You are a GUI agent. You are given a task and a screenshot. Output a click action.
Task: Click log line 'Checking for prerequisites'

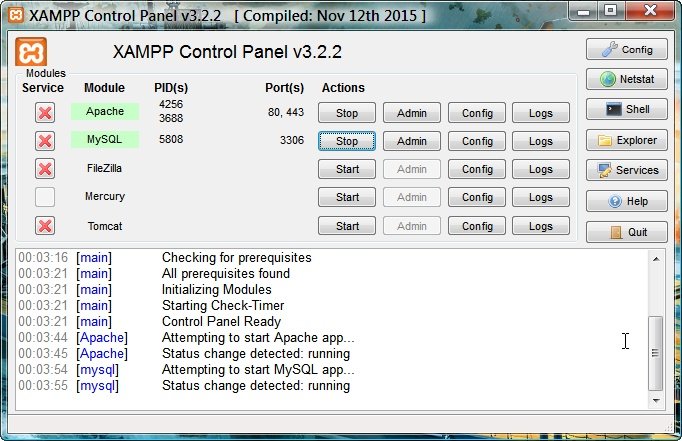(237, 257)
